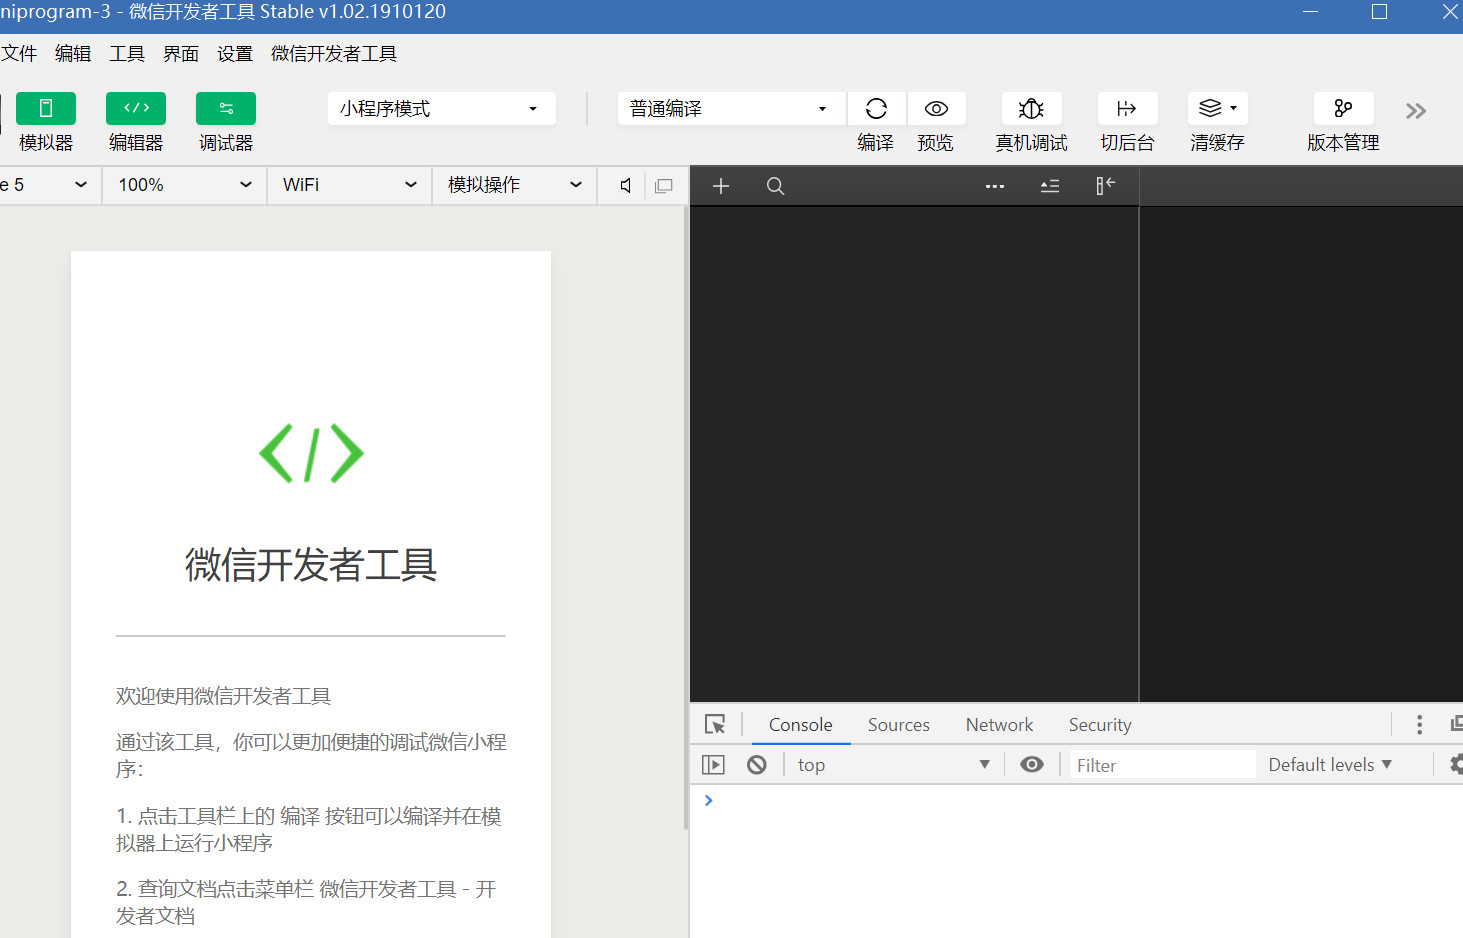Toggle the simulator panel button
This screenshot has height=938, width=1463.
point(46,109)
